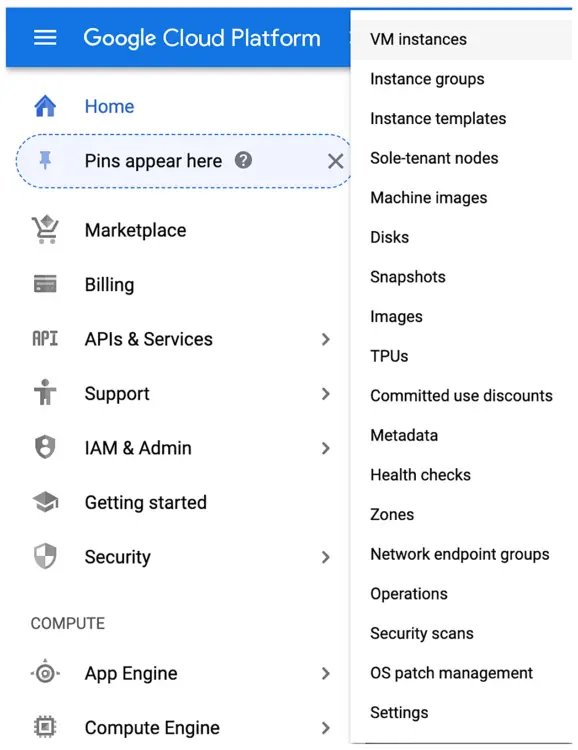Click the Google Cloud Platform title
578x750 pixels.
[x=202, y=38]
